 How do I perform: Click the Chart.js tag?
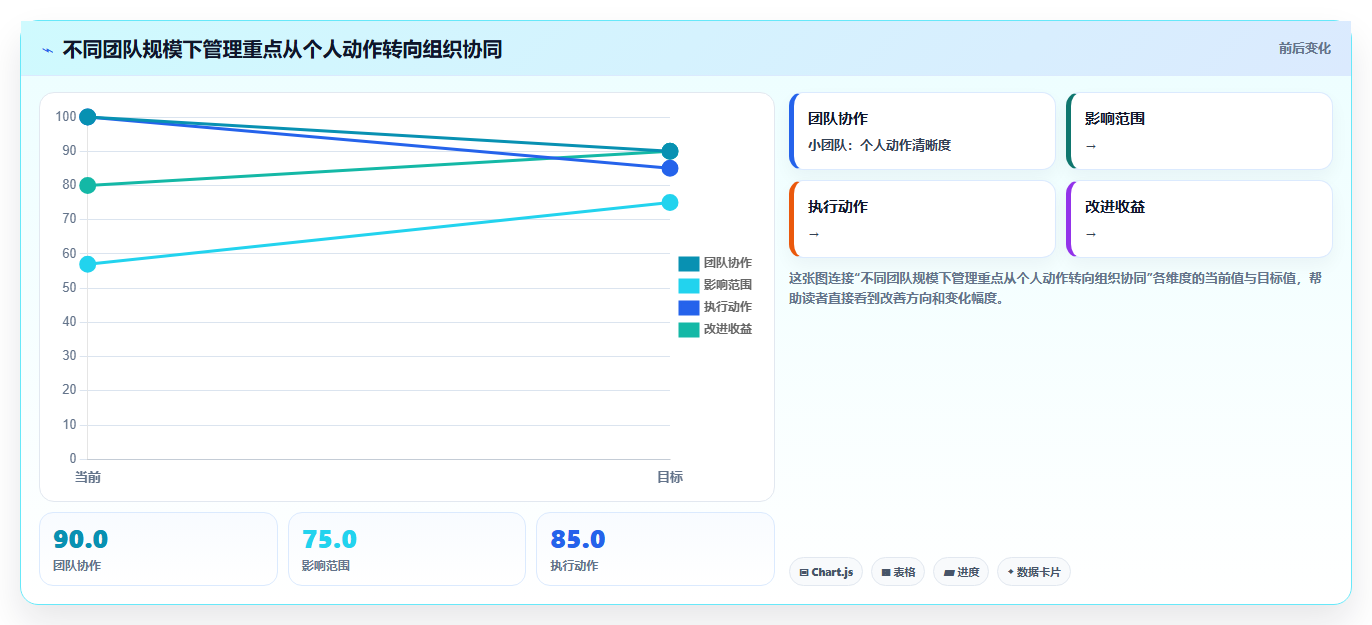826,572
